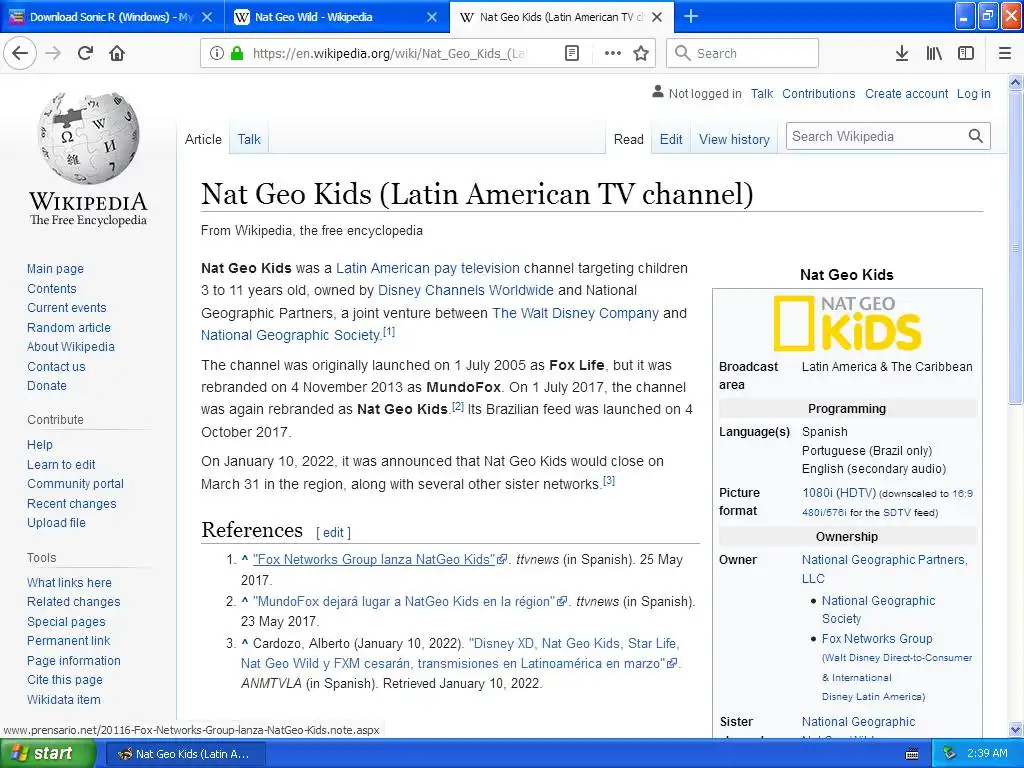The image size is (1024, 768).
Task: Click the 1080i (HDTV) infobox link
Action: [839, 492]
